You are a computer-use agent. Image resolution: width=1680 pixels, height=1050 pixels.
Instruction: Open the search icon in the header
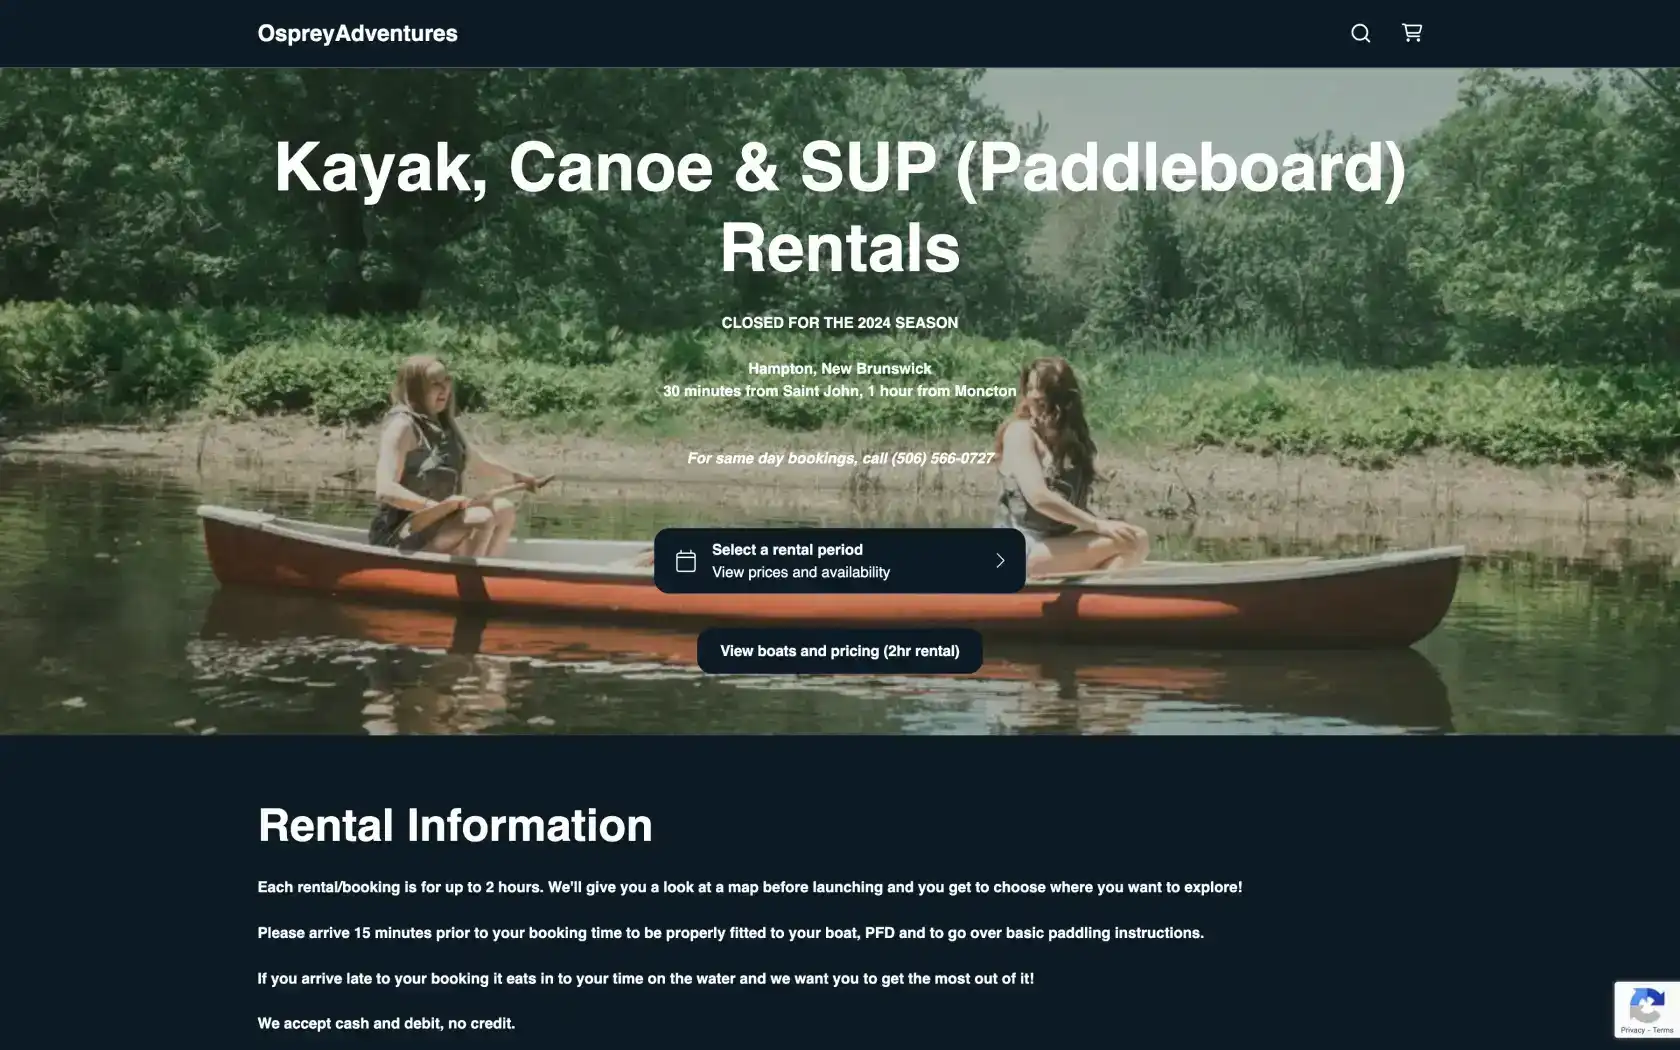[x=1360, y=34]
